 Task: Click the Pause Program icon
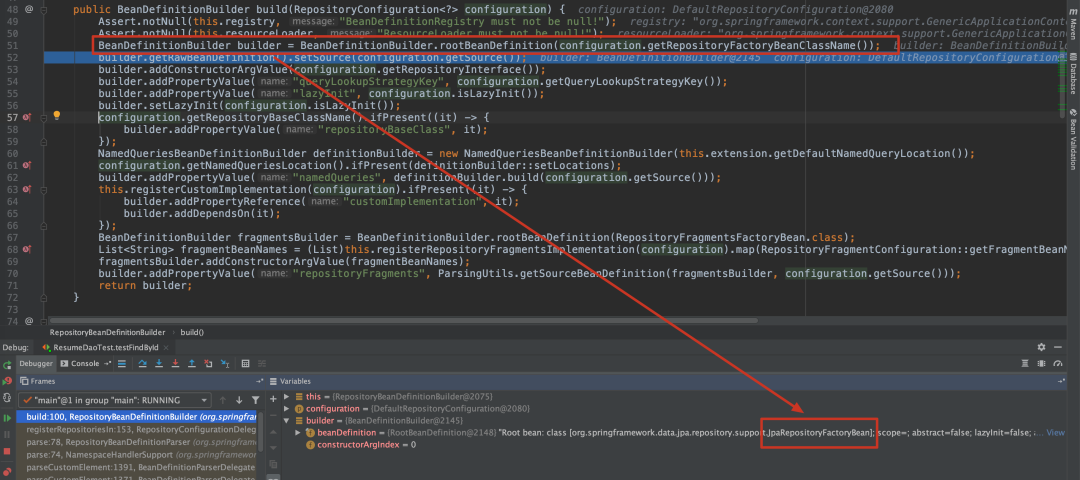coord(7,435)
